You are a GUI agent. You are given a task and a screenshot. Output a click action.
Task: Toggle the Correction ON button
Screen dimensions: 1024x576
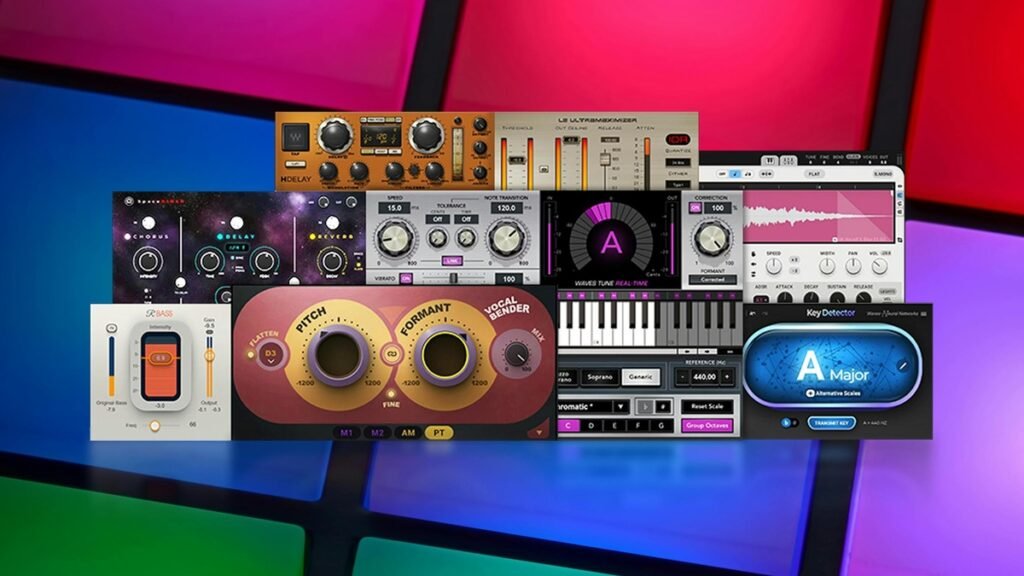click(697, 208)
